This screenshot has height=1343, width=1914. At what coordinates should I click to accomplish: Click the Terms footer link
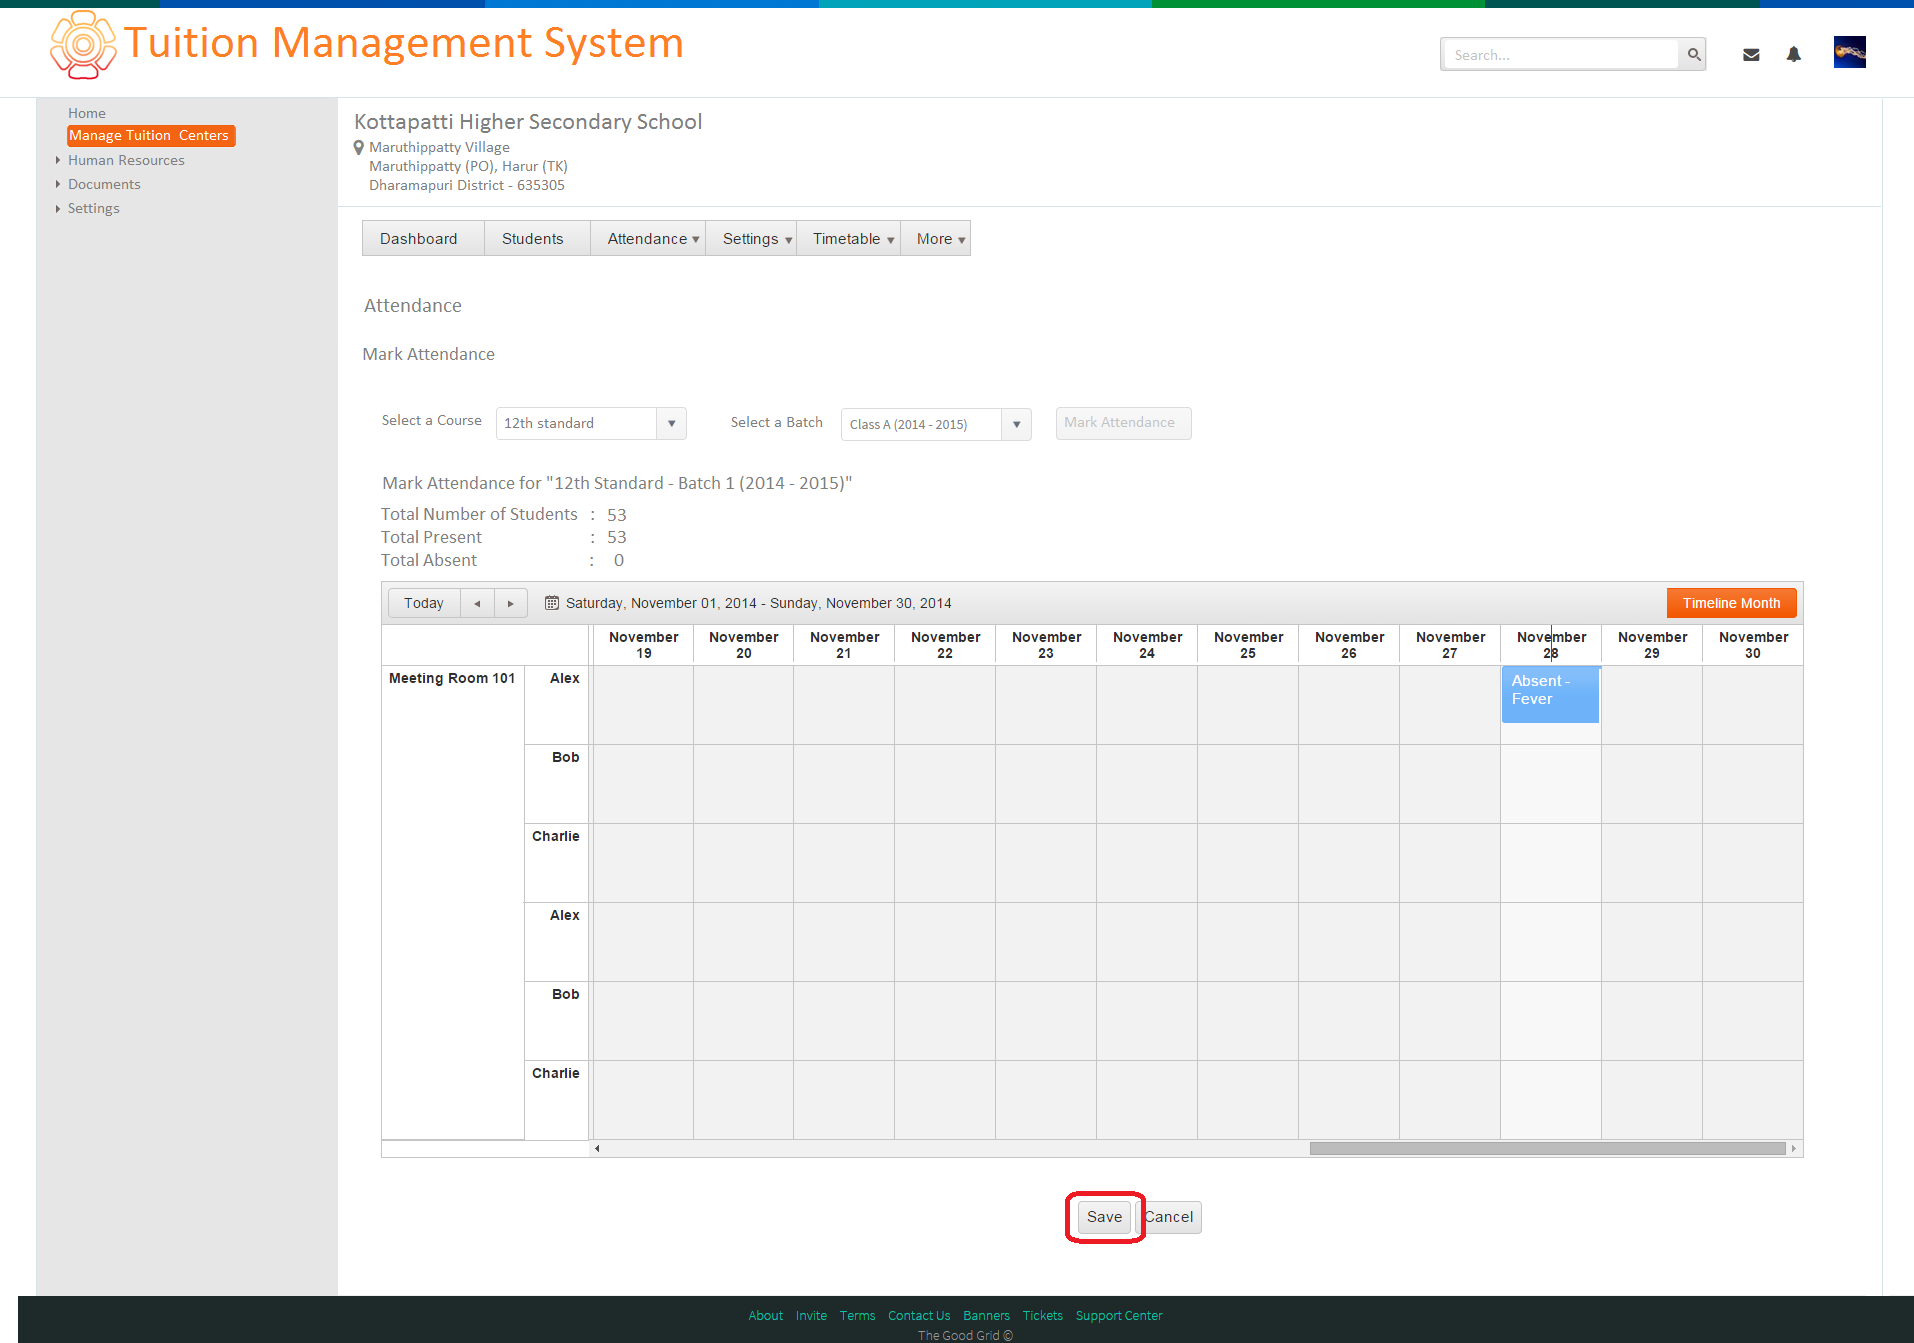click(x=857, y=1315)
